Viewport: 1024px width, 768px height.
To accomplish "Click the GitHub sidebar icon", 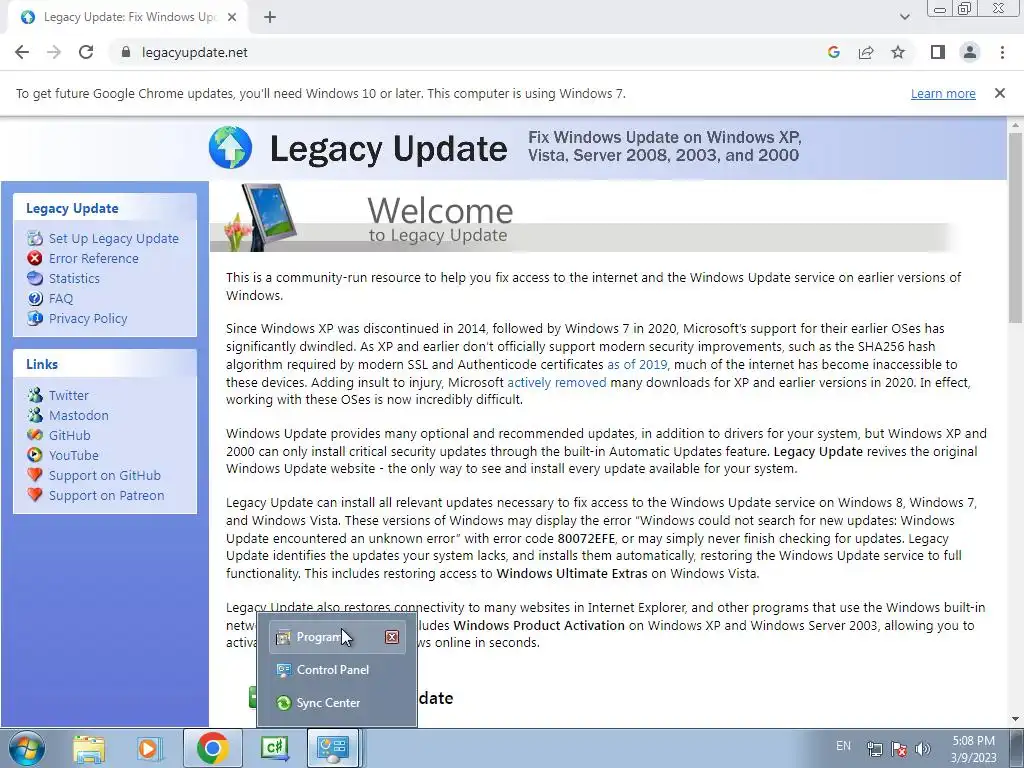I will click(x=35, y=435).
